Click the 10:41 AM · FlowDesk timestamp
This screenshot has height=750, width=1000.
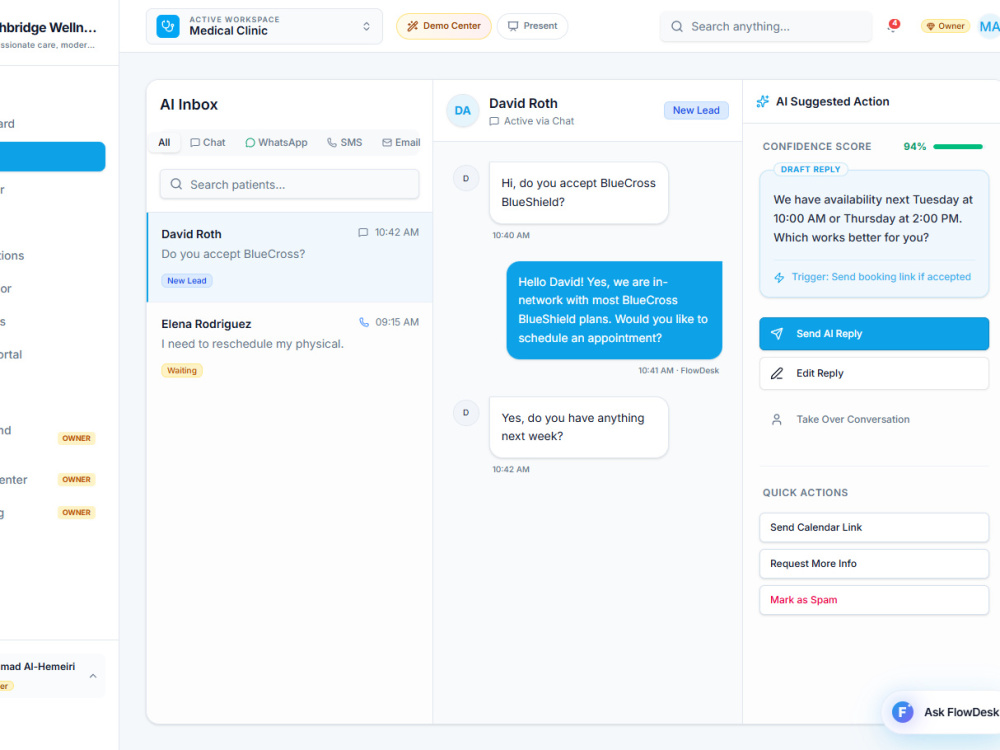coord(678,371)
